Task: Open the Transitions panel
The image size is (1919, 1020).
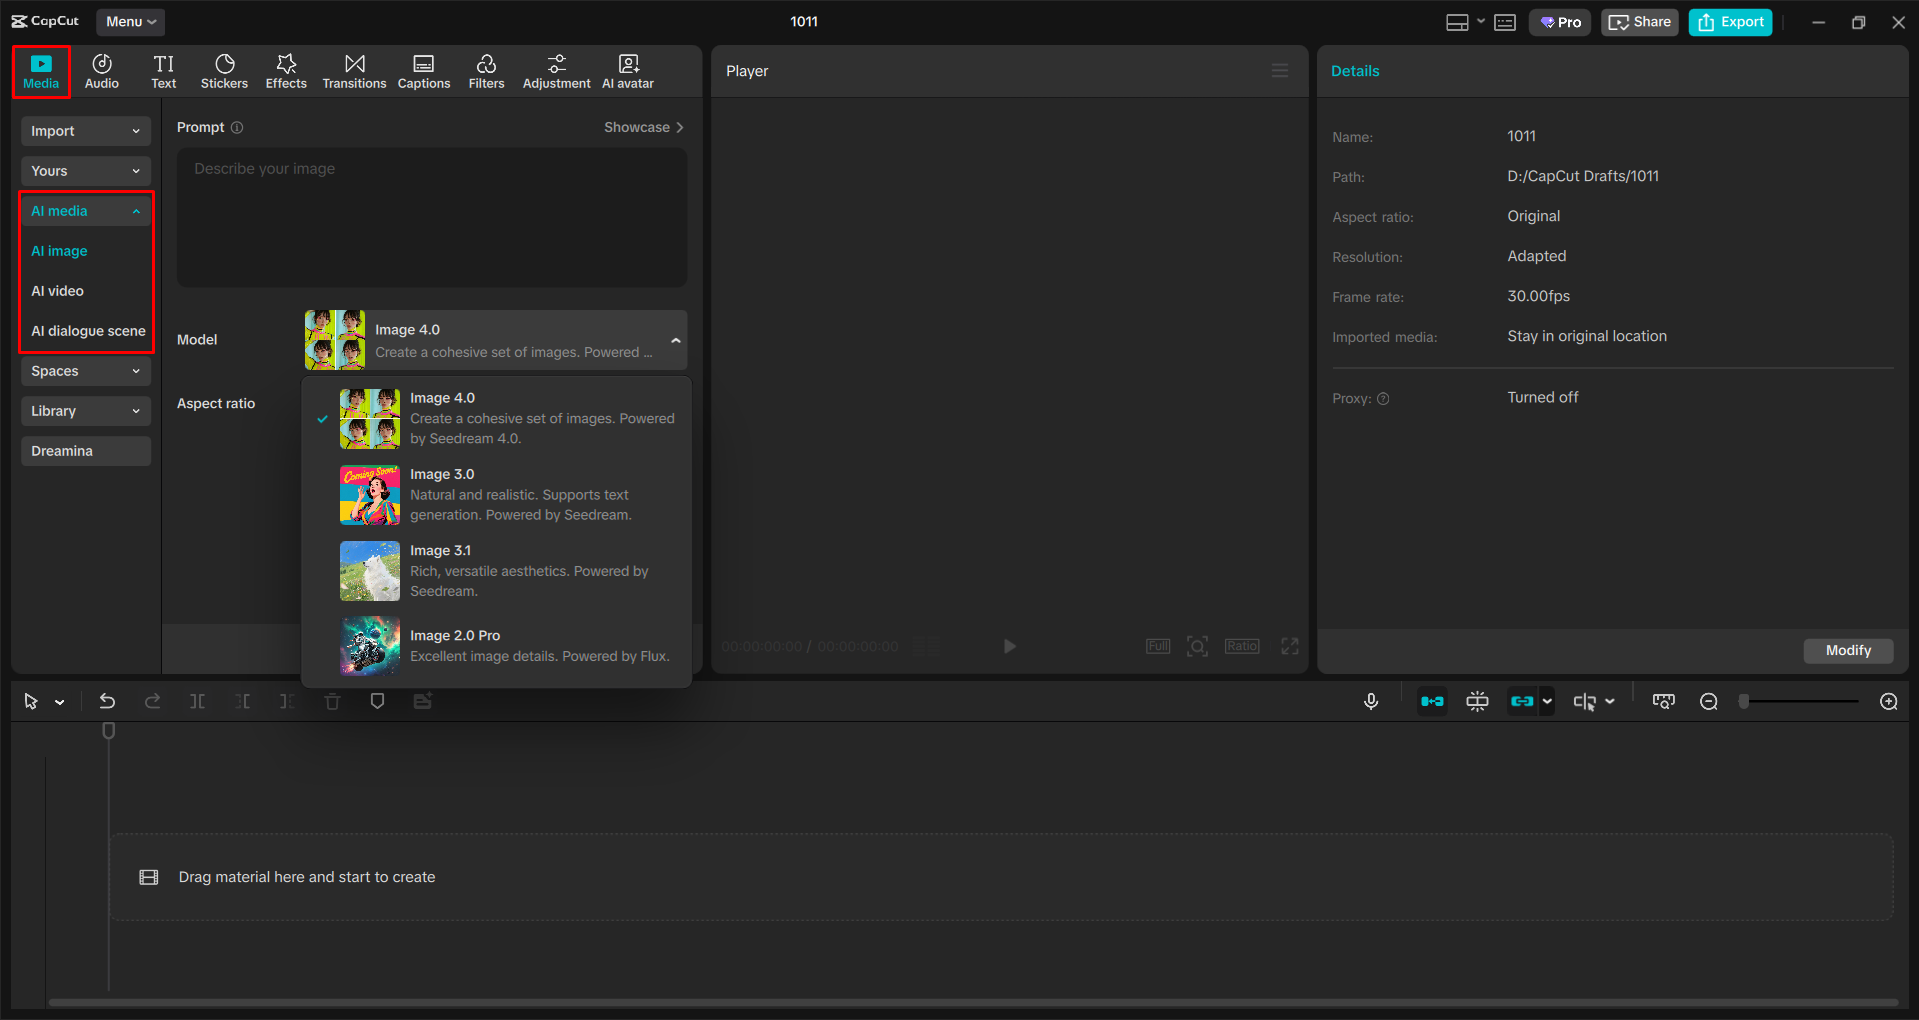Action: (x=354, y=70)
